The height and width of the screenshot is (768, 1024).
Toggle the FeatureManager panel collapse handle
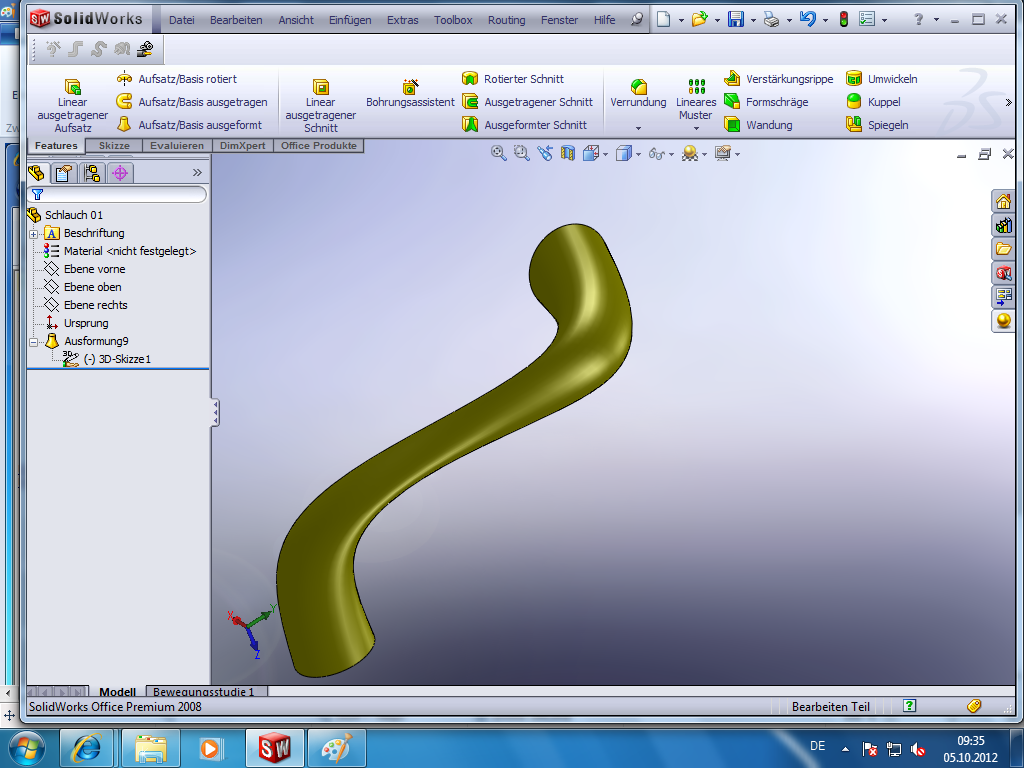(x=215, y=413)
